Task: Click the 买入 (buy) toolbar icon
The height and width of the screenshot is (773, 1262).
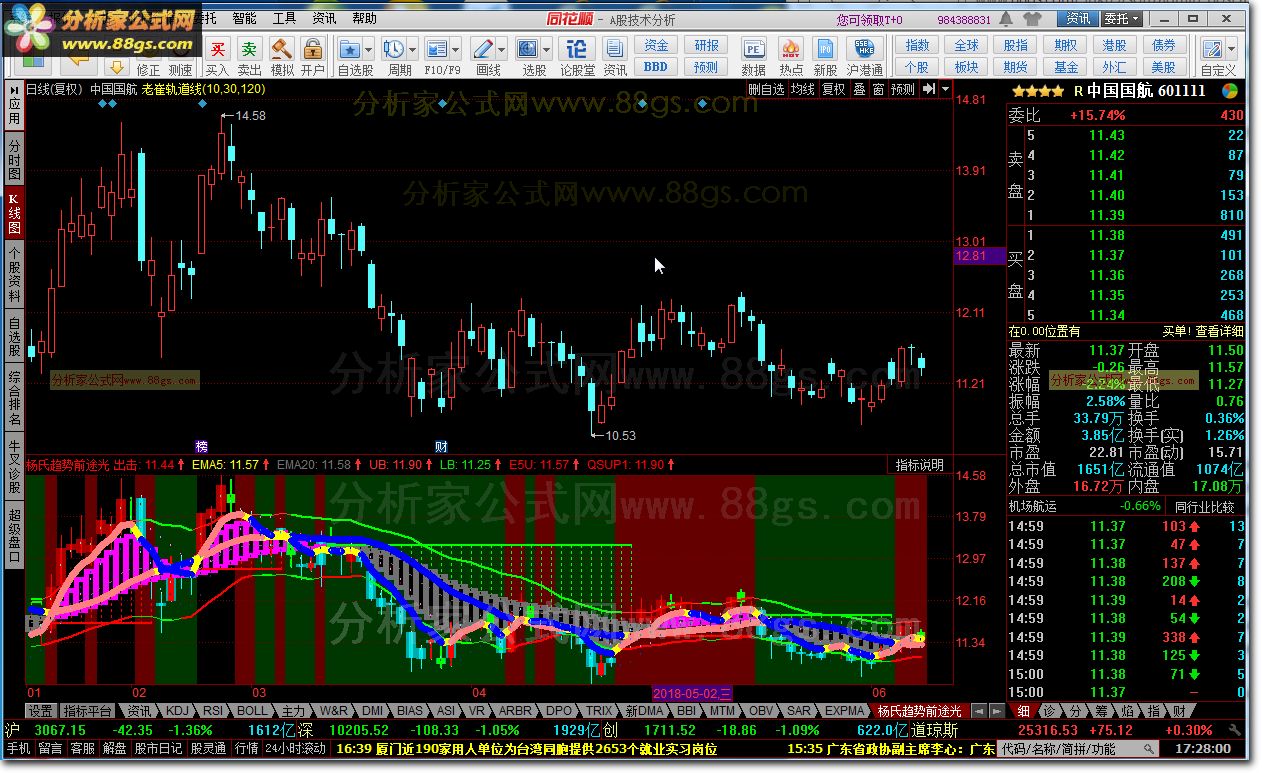Action: click(x=217, y=49)
